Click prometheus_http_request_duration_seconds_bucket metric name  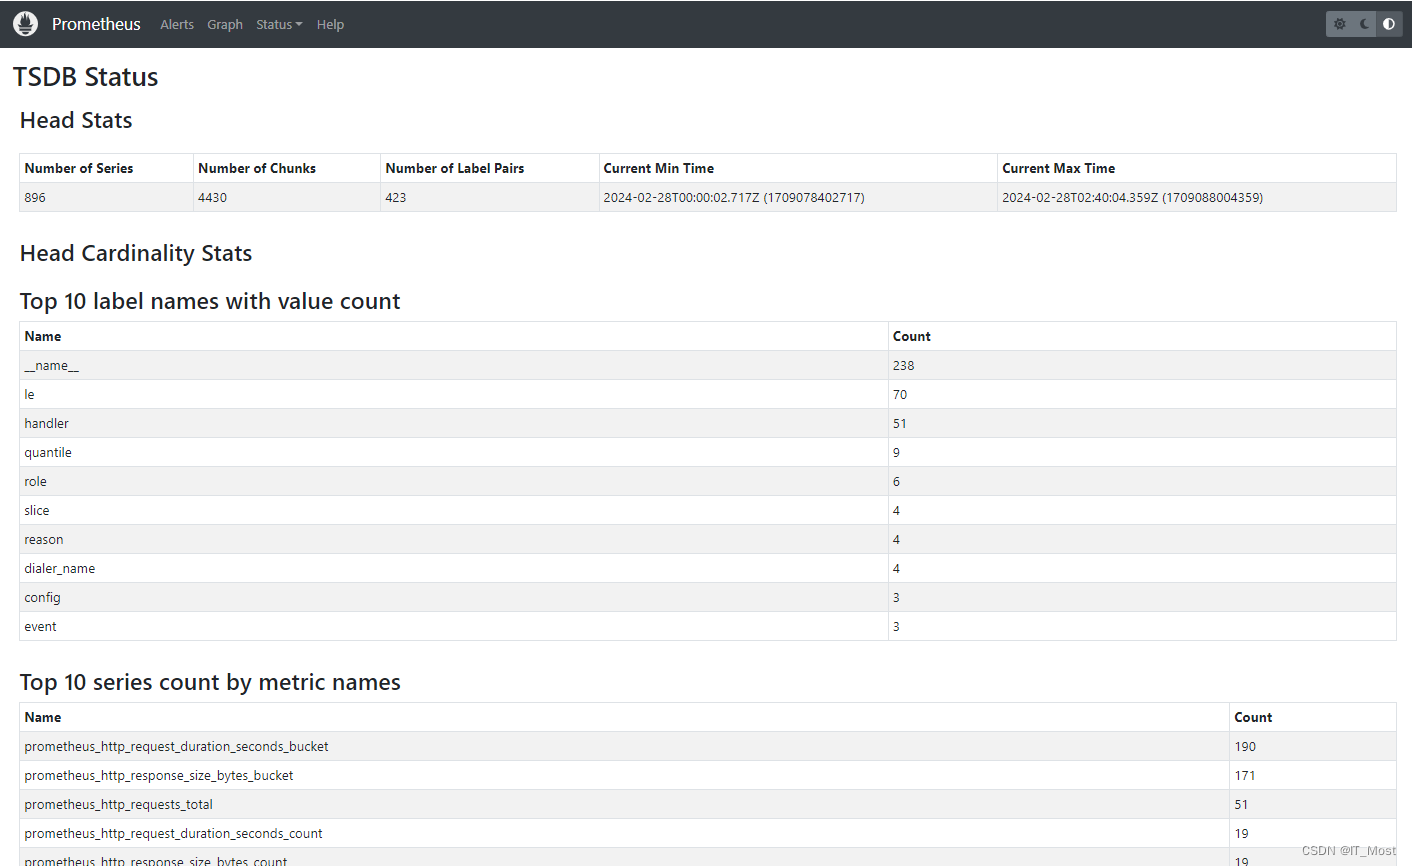tap(177, 746)
